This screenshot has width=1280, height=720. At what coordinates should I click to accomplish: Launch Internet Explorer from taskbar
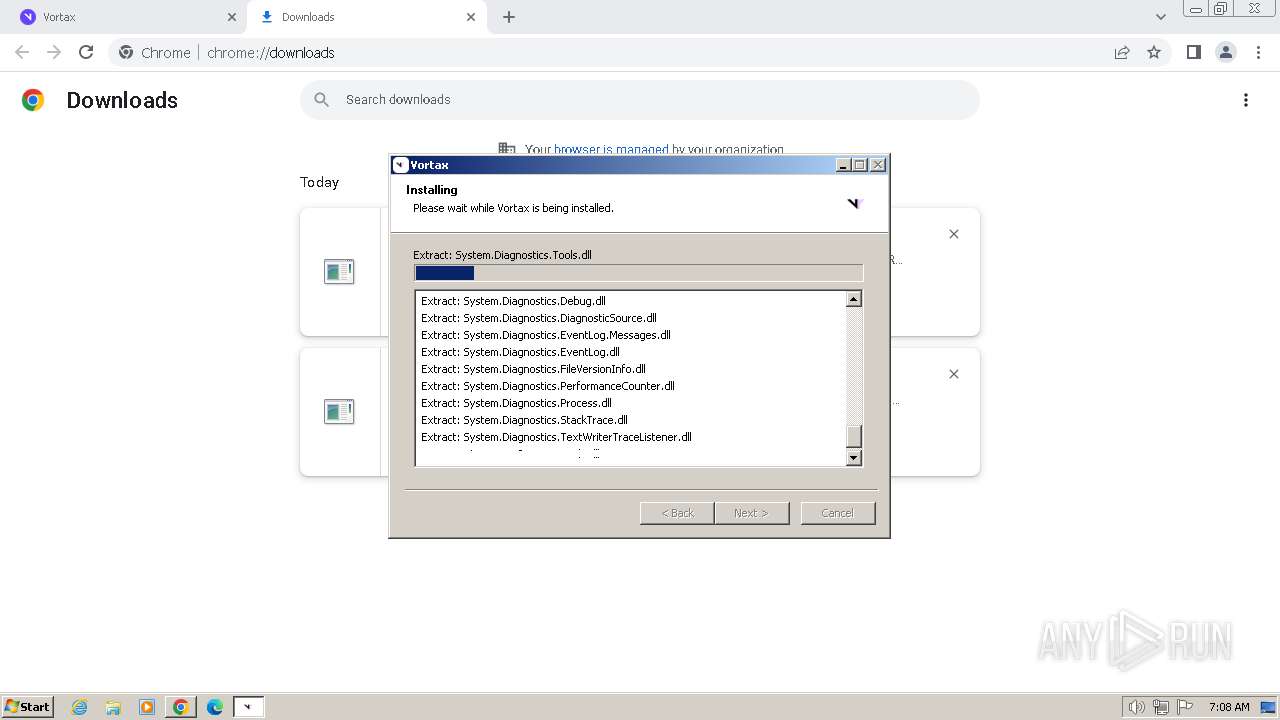pos(80,707)
